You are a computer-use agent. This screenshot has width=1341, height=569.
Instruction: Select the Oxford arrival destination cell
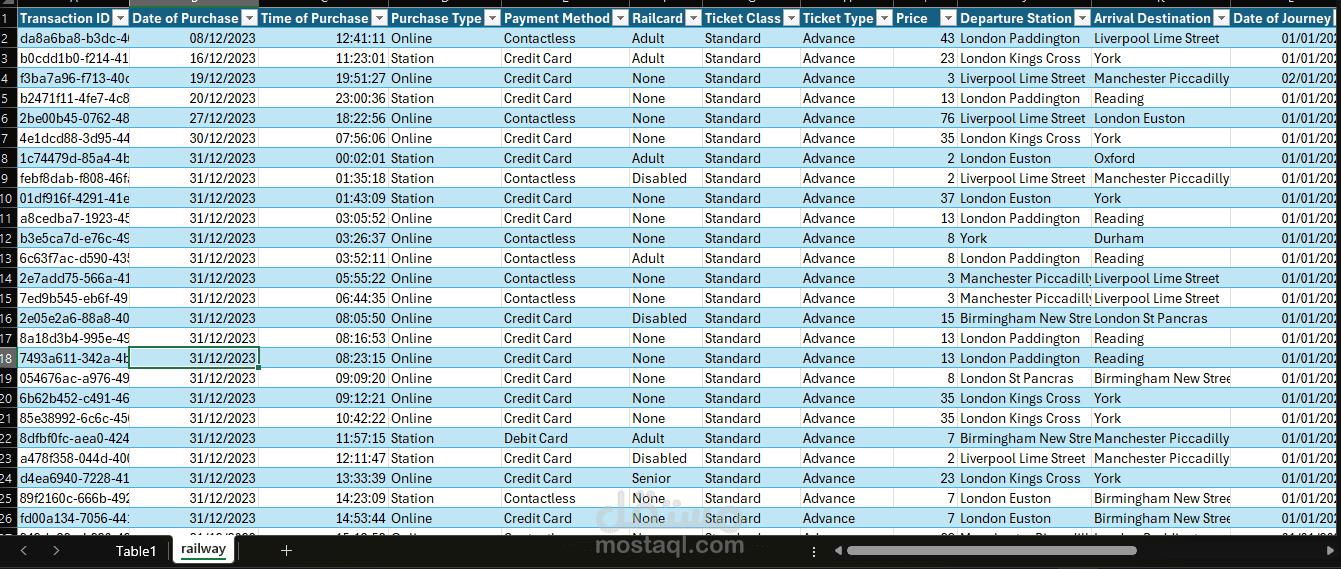click(1161, 158)
